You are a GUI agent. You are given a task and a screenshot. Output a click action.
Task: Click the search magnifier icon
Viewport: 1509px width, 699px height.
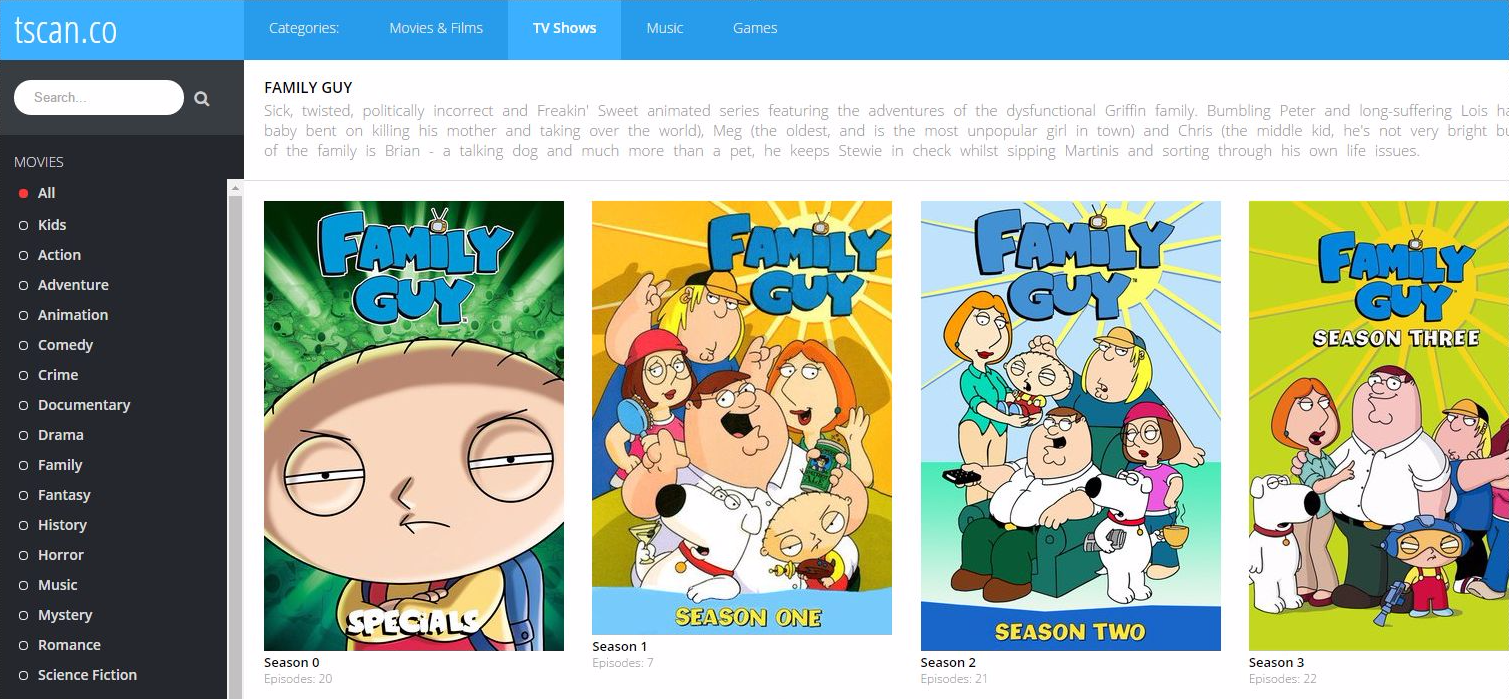coord(202,98)
